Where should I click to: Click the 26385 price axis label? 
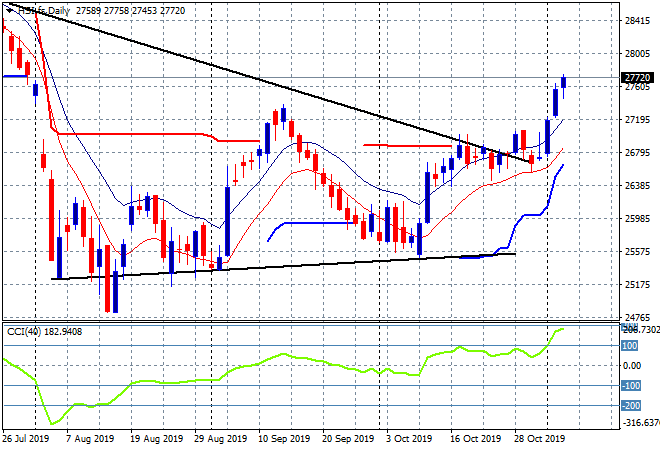(x=637, y=186)
